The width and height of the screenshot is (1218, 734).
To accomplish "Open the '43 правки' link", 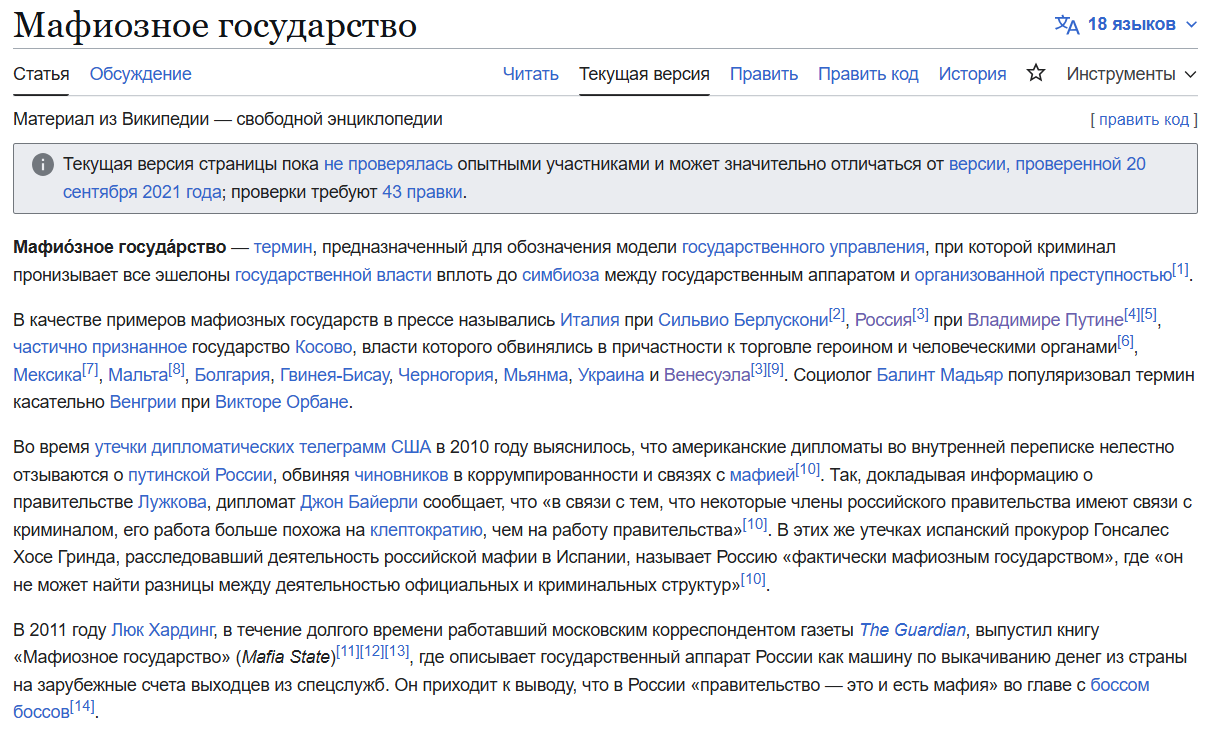I will (422, 192).
